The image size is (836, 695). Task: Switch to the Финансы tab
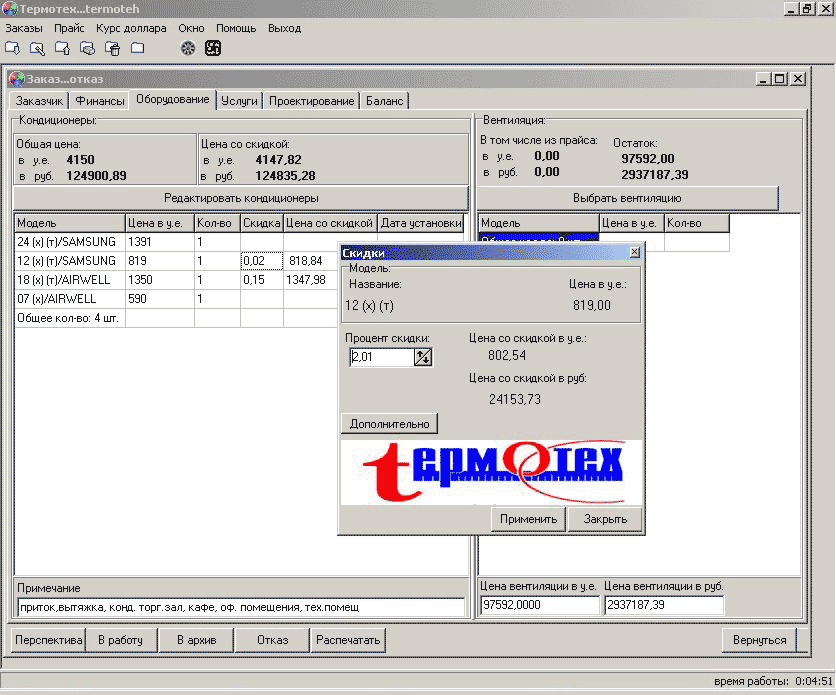(100, 101)
